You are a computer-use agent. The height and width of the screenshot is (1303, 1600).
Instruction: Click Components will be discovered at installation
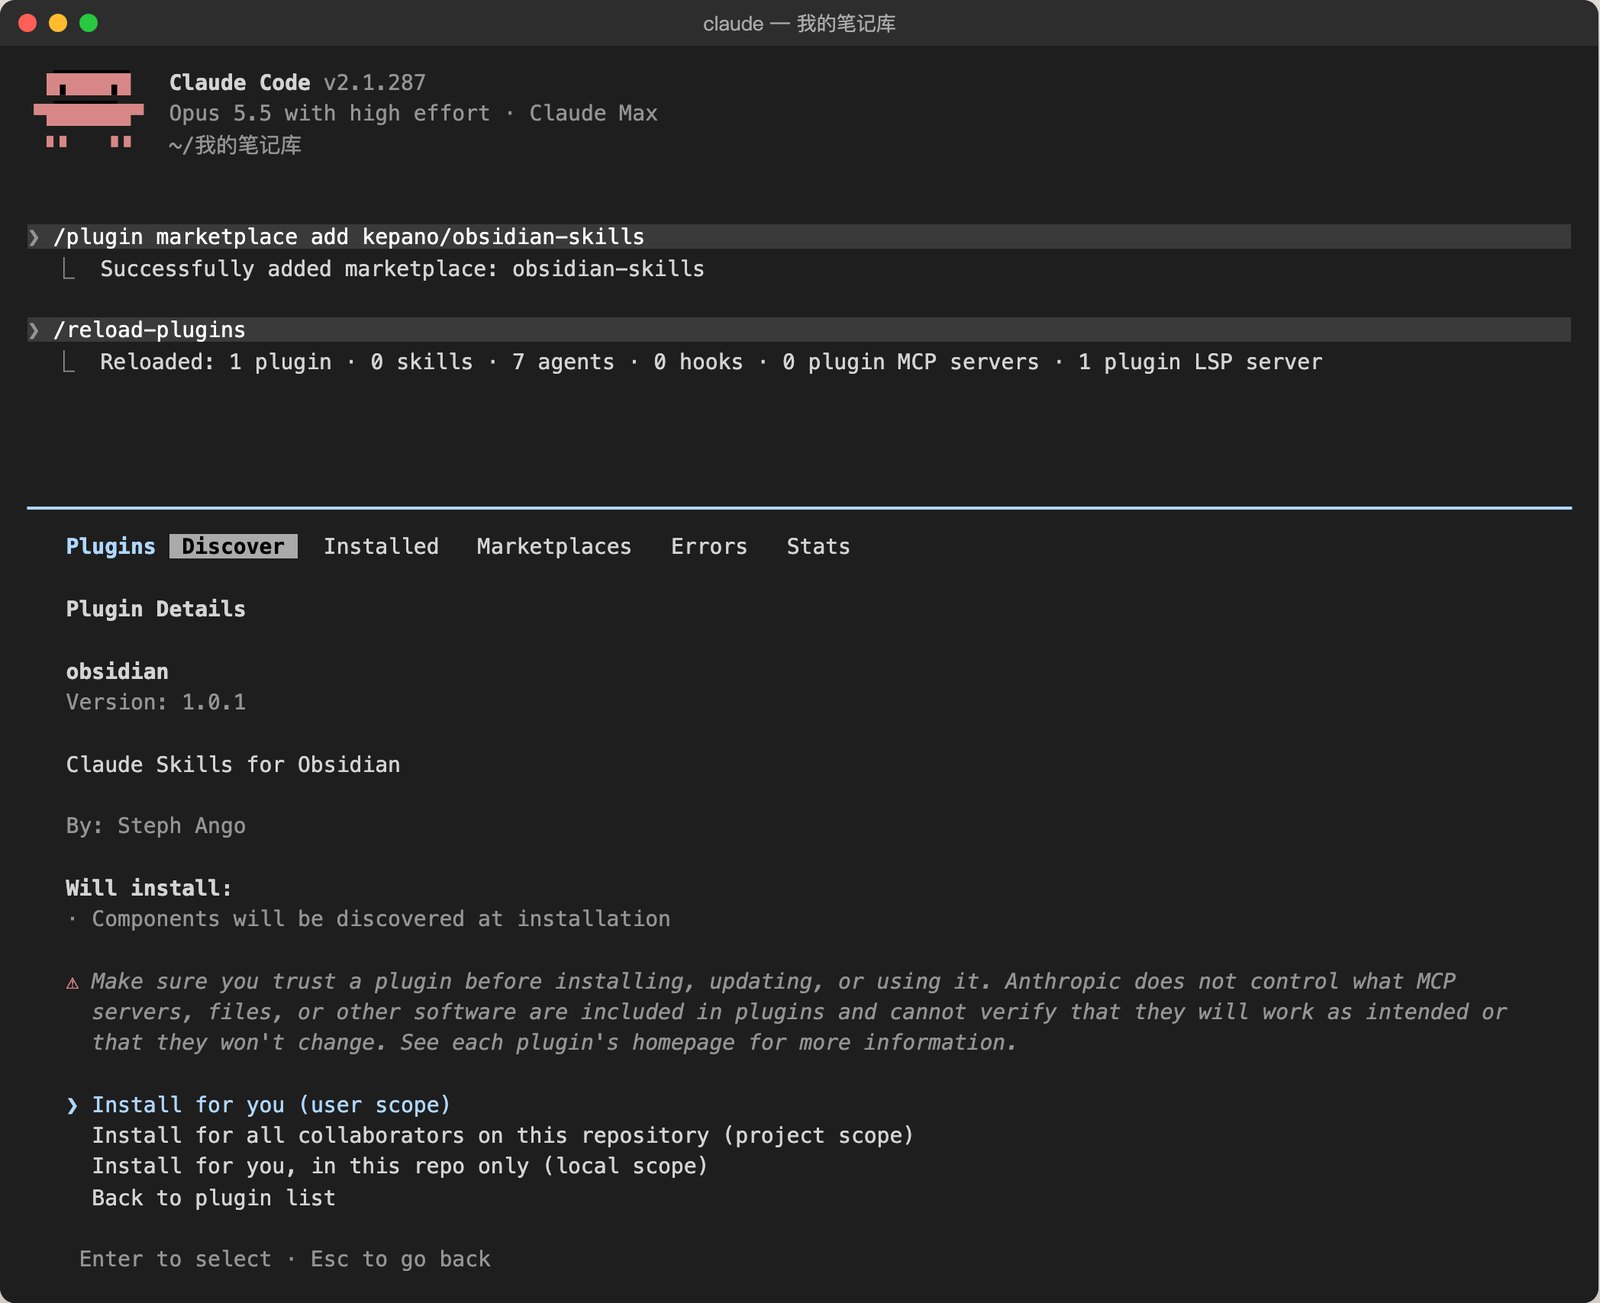[x=381, y=919]
